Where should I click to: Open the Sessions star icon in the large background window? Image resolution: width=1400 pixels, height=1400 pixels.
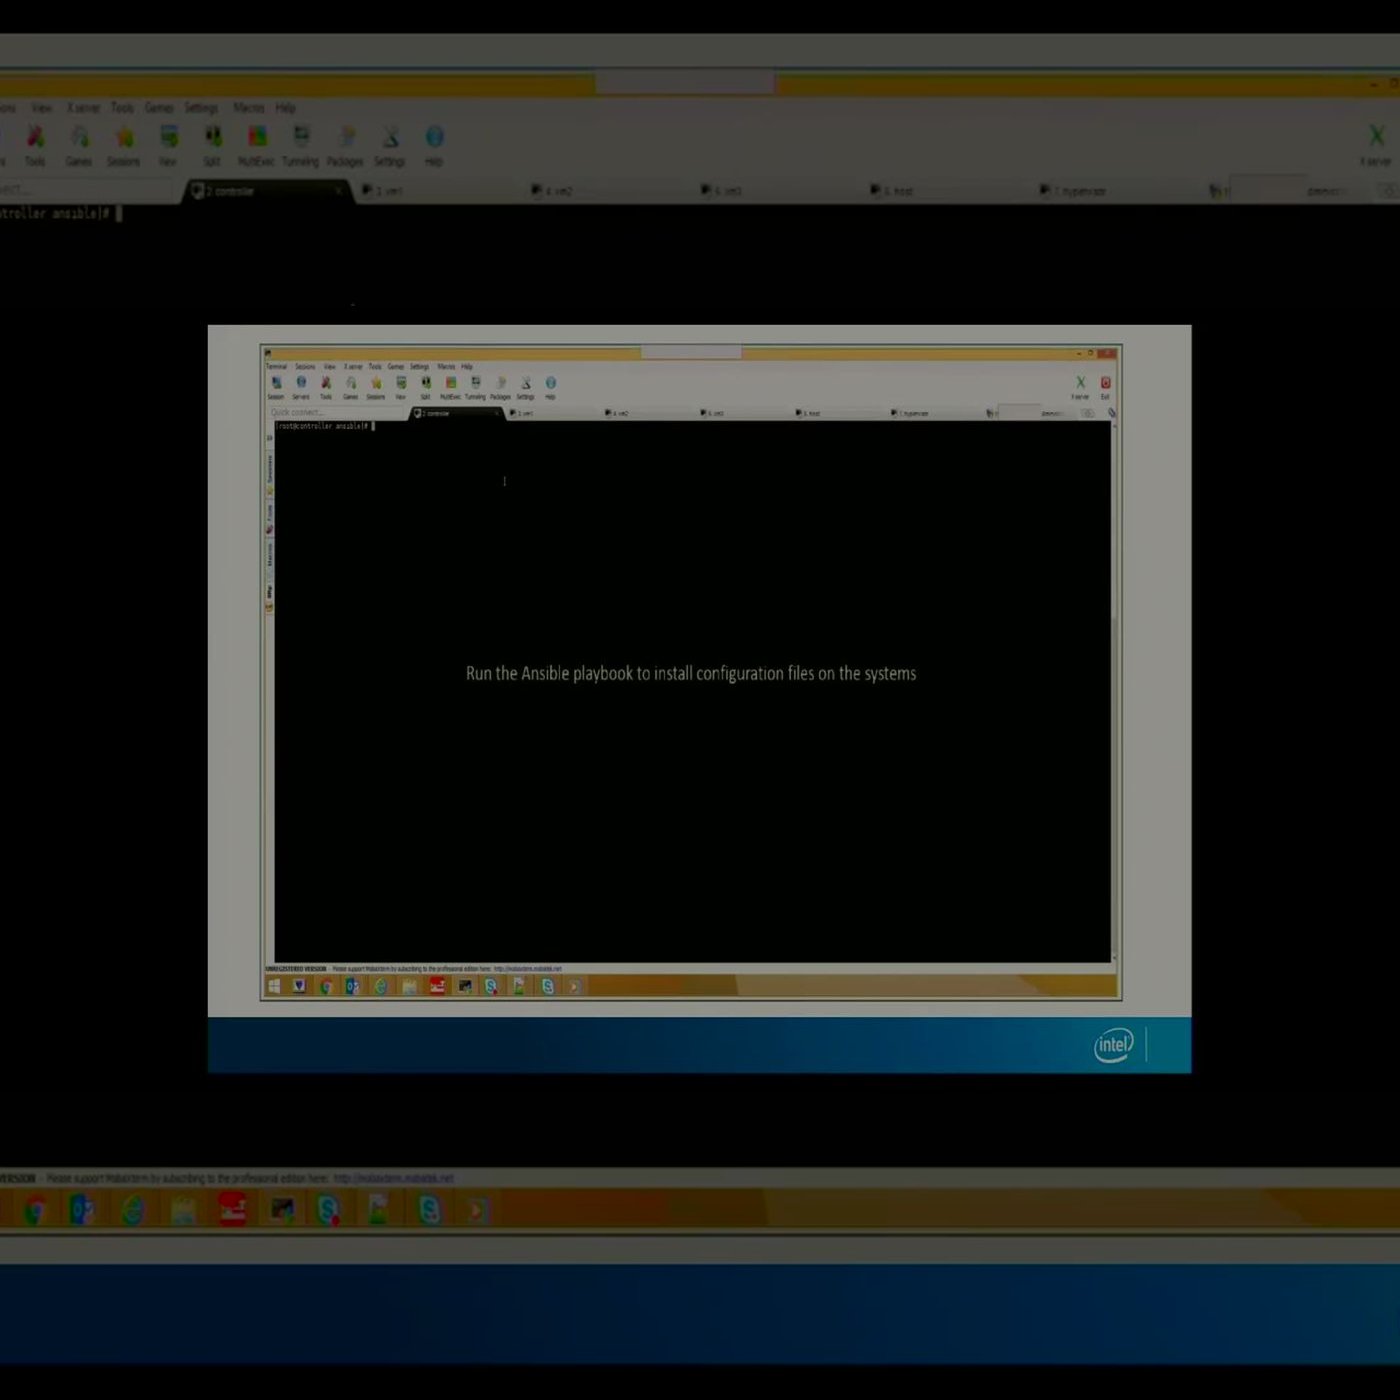click(124, 137)
